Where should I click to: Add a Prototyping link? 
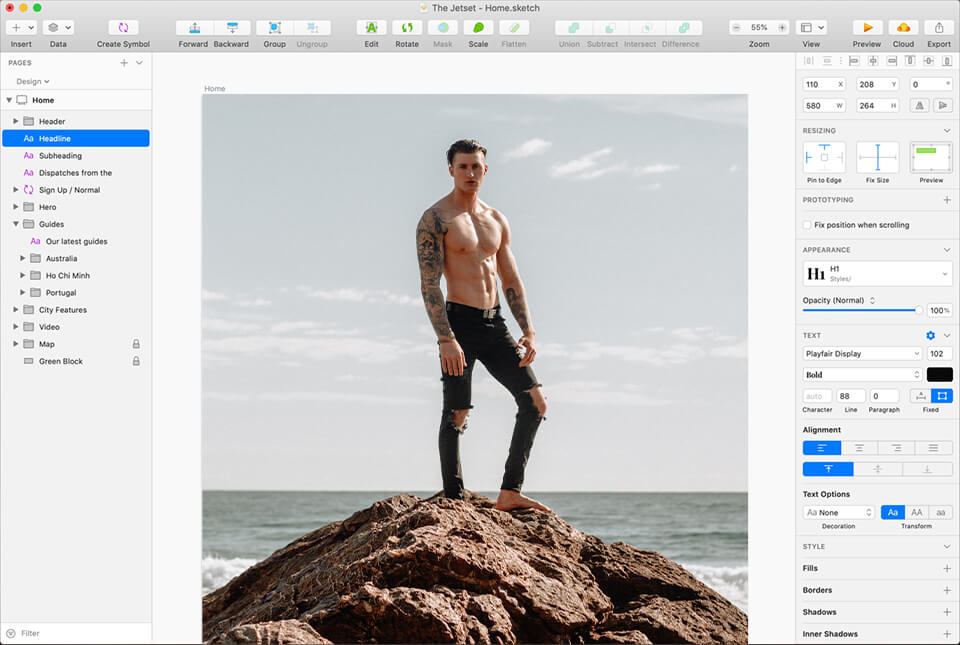coord(947,200)
